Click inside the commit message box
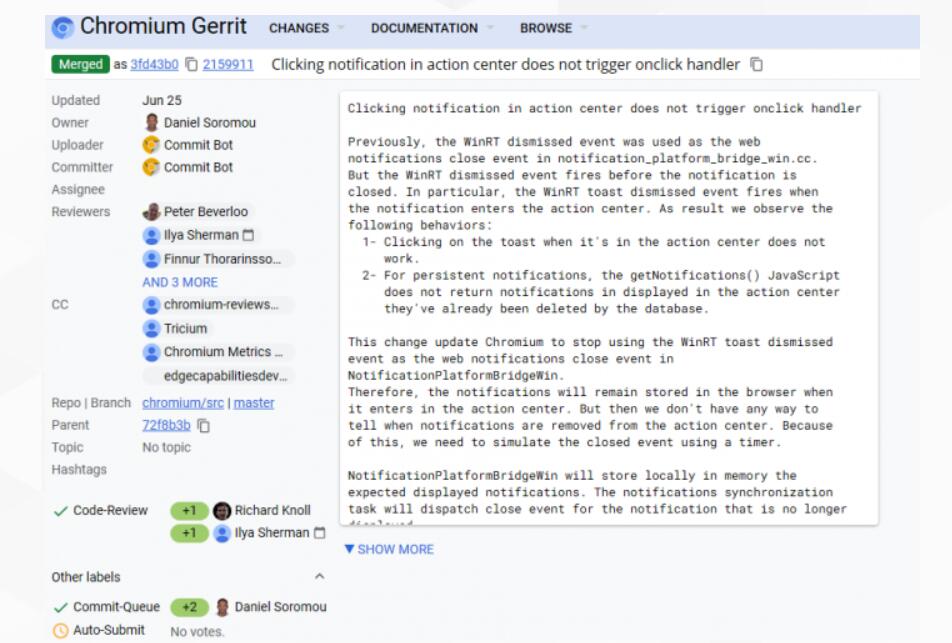 [609, 308]
